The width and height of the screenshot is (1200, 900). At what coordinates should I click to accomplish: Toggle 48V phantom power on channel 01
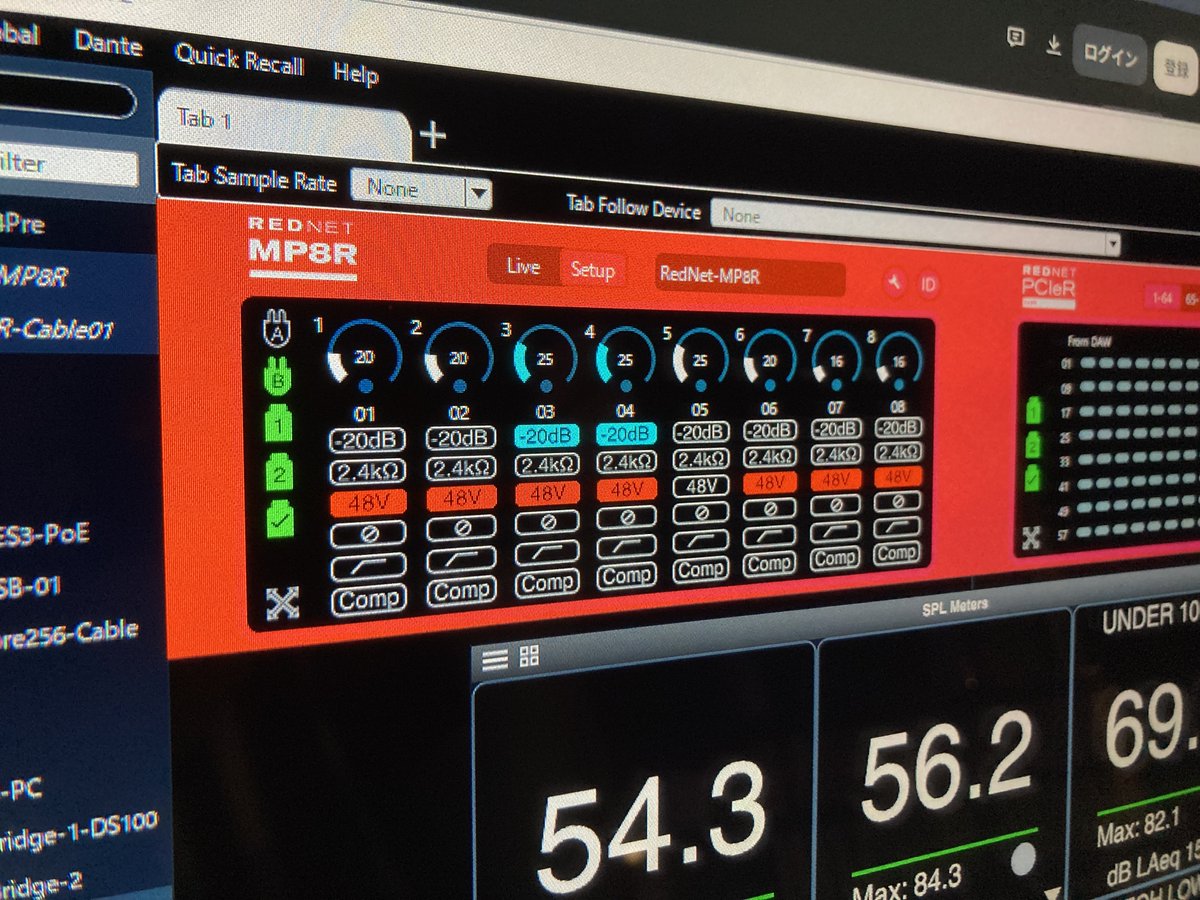coord(367,503)
